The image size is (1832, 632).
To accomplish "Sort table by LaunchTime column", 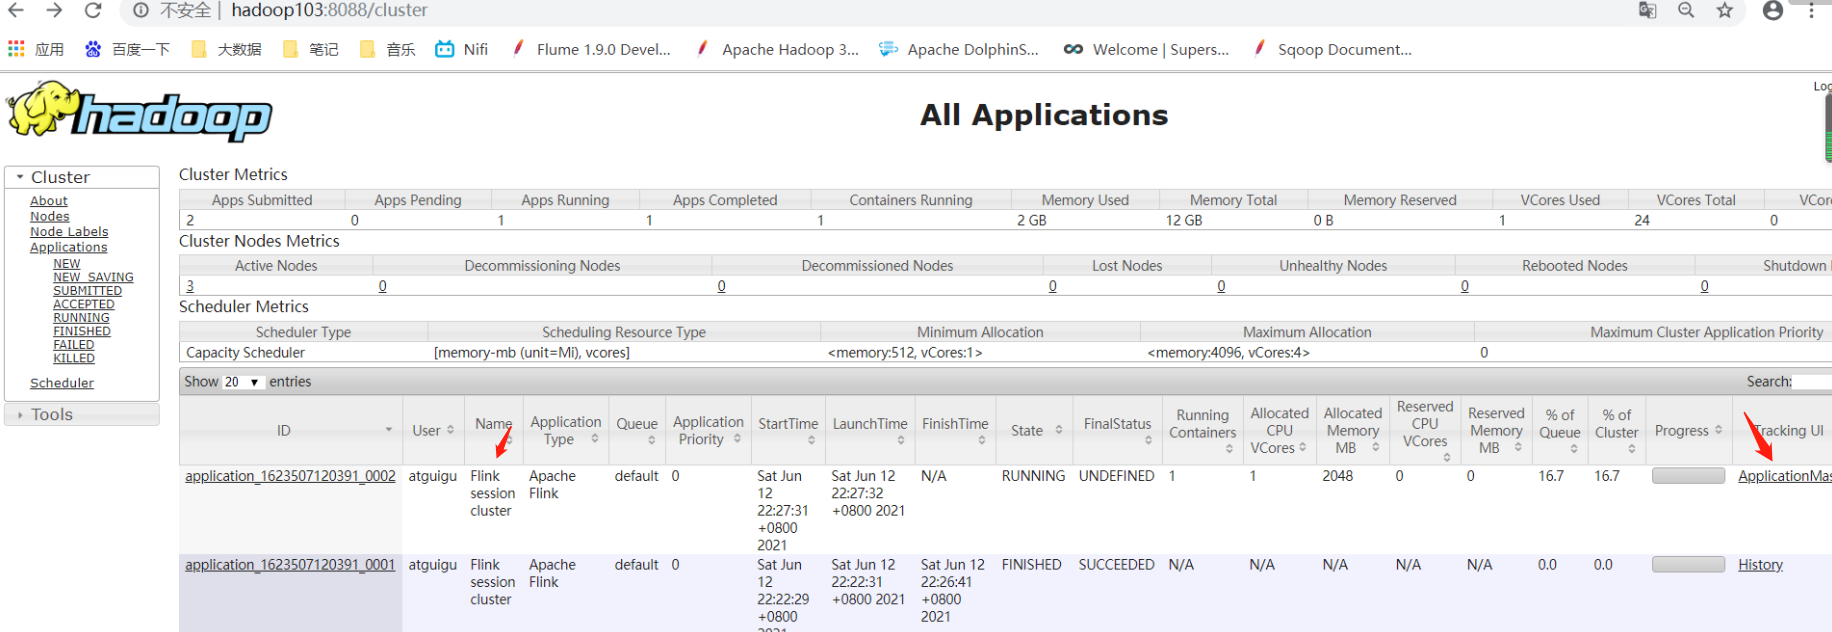I will coord(870,430).
